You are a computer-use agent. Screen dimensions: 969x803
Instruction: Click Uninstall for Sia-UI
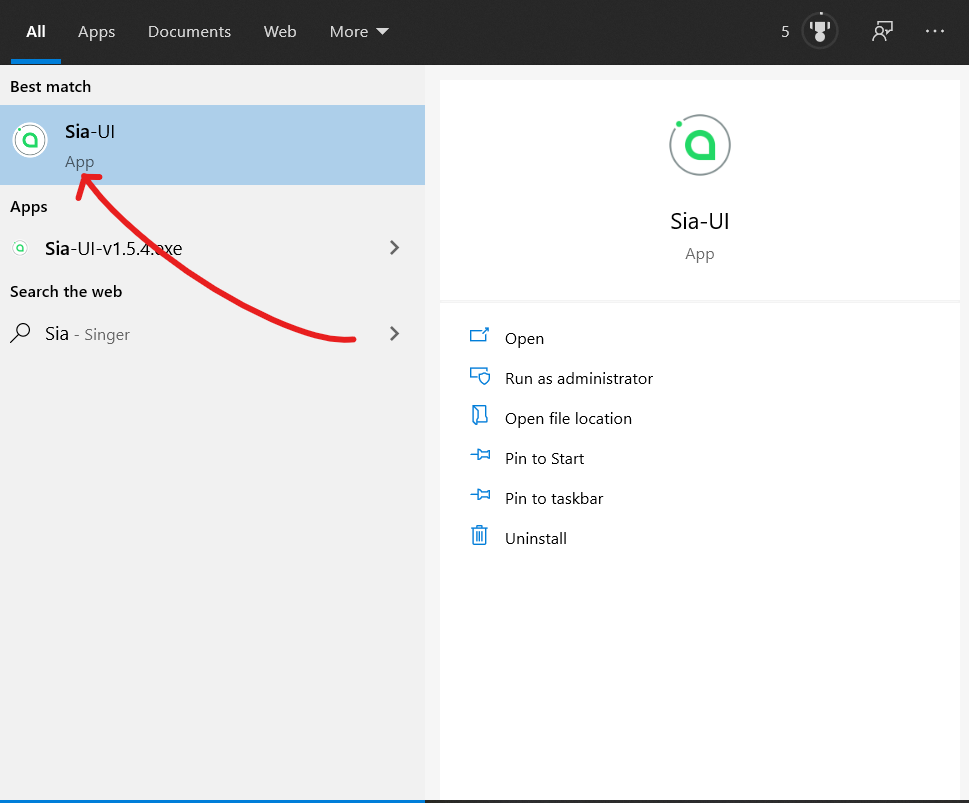coord(535,538)
